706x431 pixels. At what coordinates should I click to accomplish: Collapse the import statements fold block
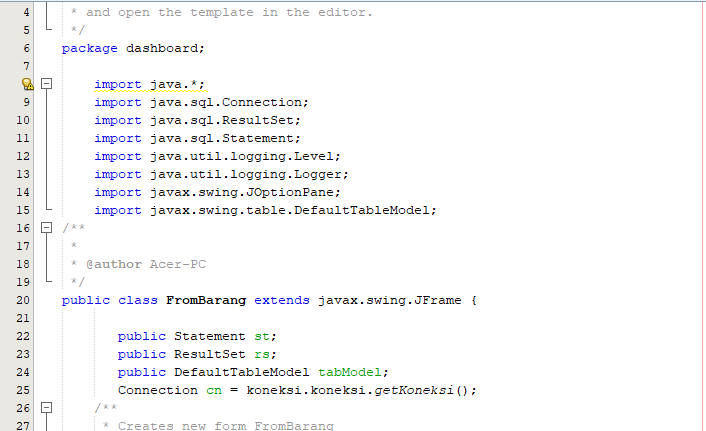[46, 84]
